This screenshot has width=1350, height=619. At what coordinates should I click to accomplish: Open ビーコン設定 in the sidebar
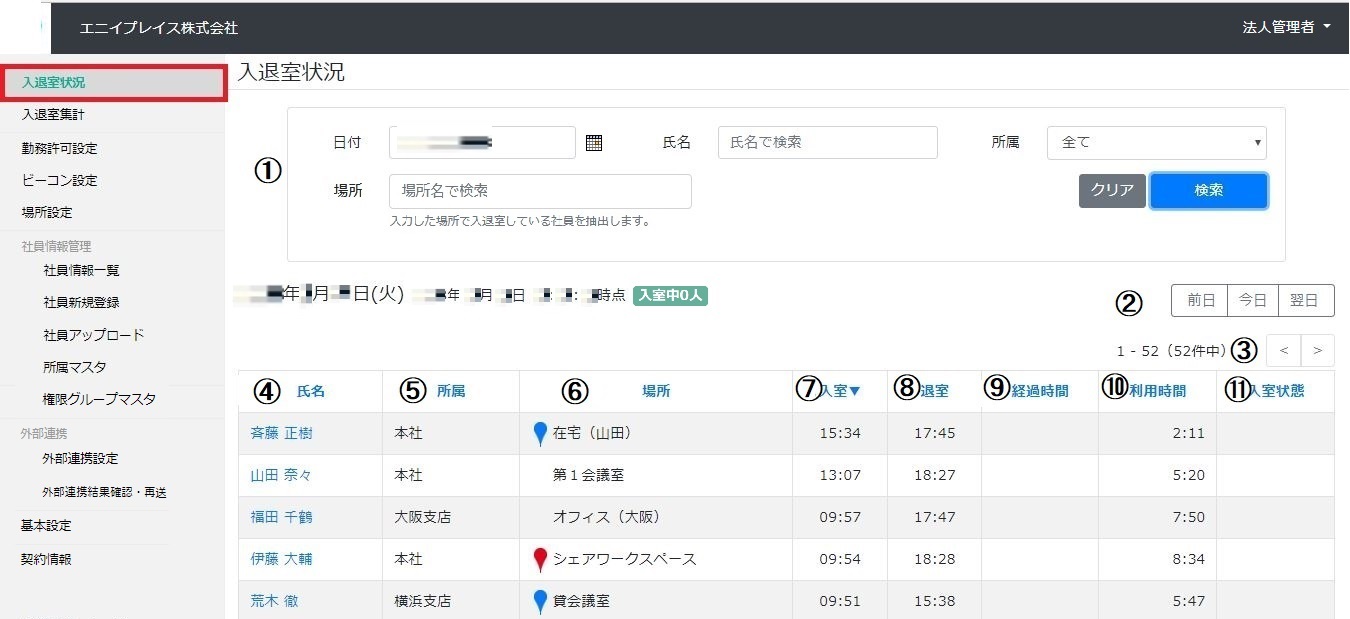coord(60,181)
